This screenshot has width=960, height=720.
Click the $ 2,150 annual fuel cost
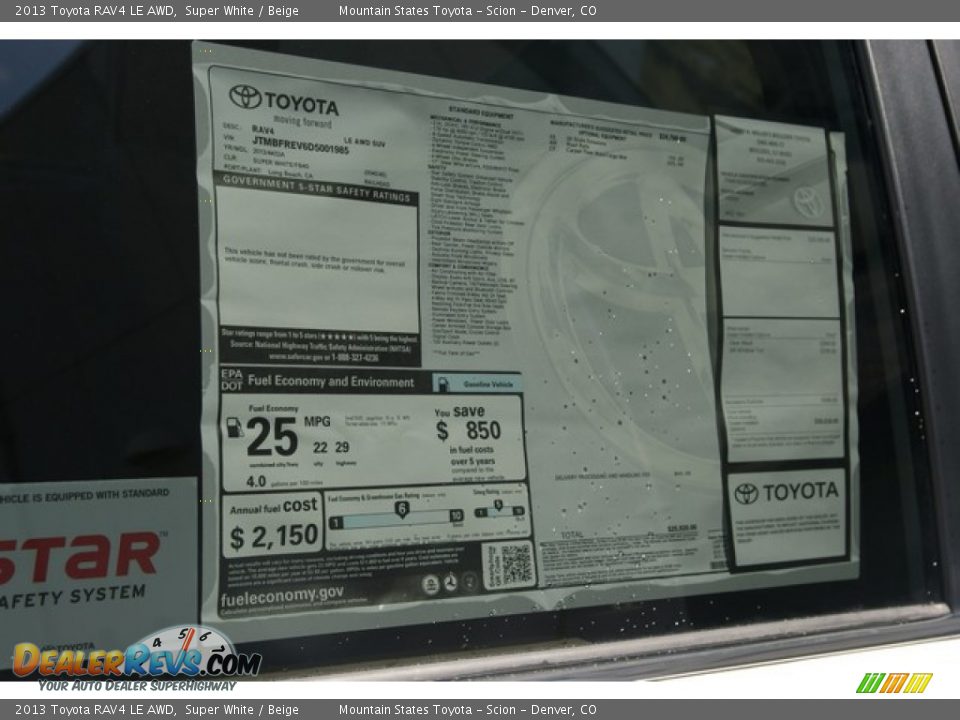(274, 536)
